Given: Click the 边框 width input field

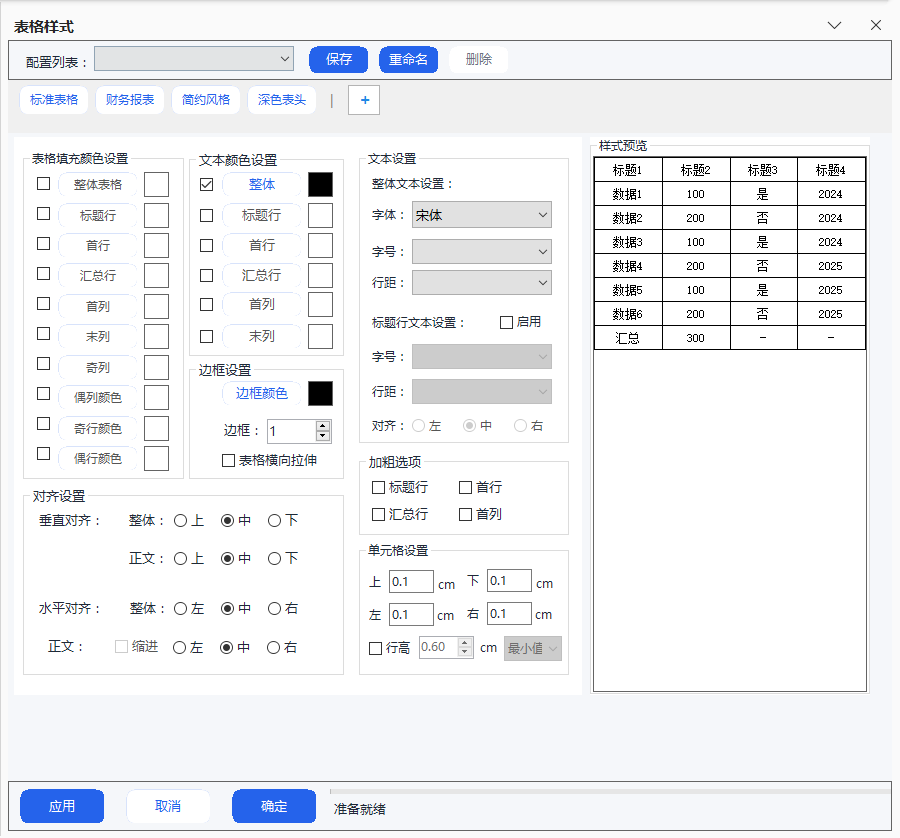Looking at the screenshot, I should 292,431.
